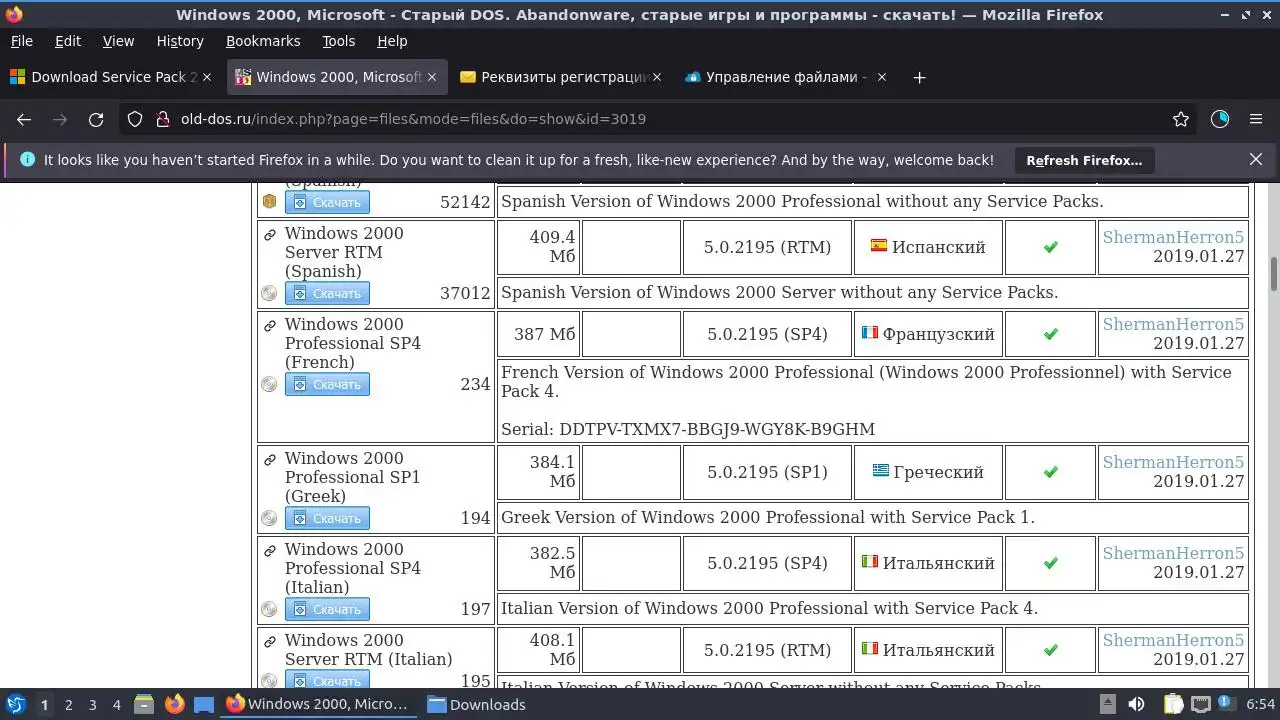Click the CD icon in the Professional SP1 (Greek) row
The width and height of the screenshot is (1280, 720).
pyautogui.click(x=269, y=518)
